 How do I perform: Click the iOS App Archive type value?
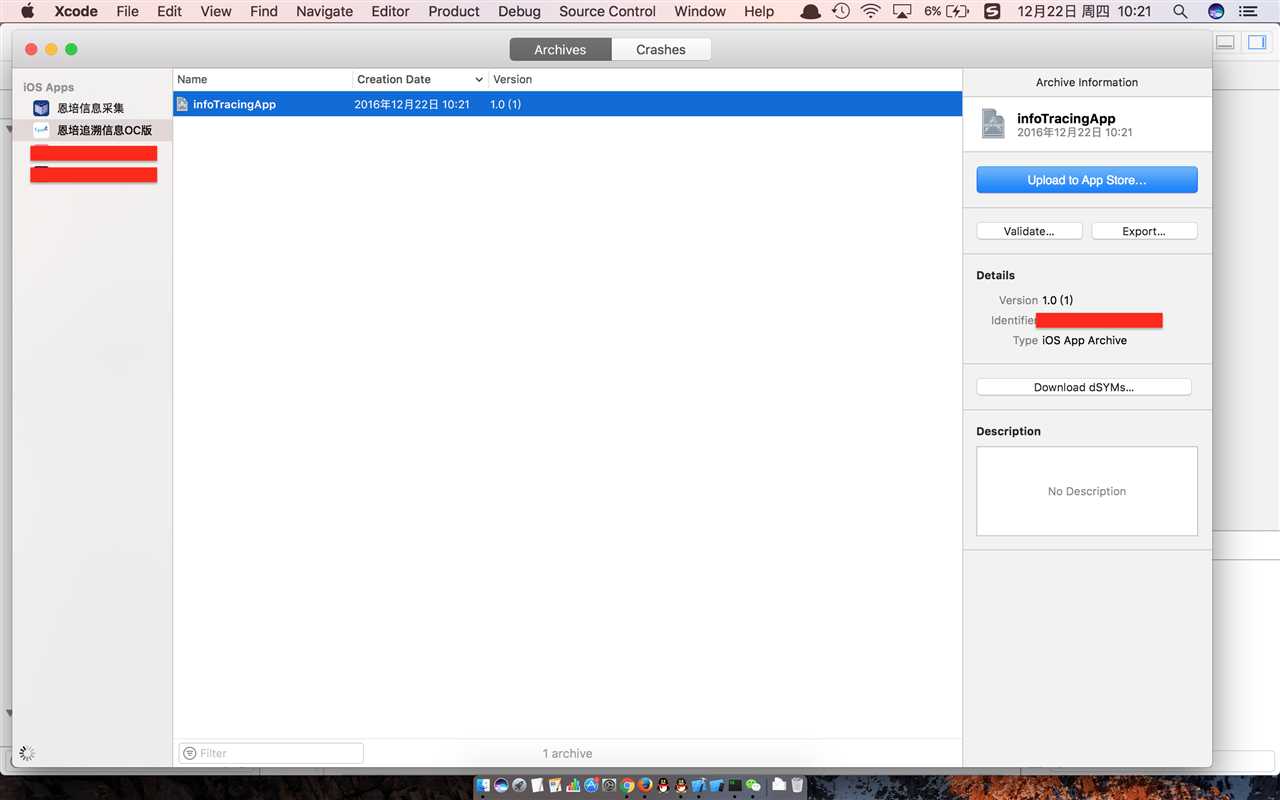click(x=1084, y=340)
